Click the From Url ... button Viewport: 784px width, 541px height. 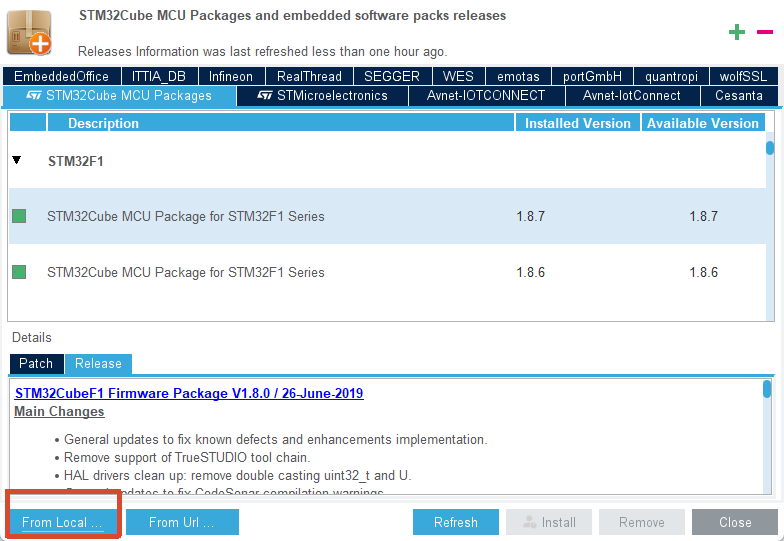click(x=182, y=522)
